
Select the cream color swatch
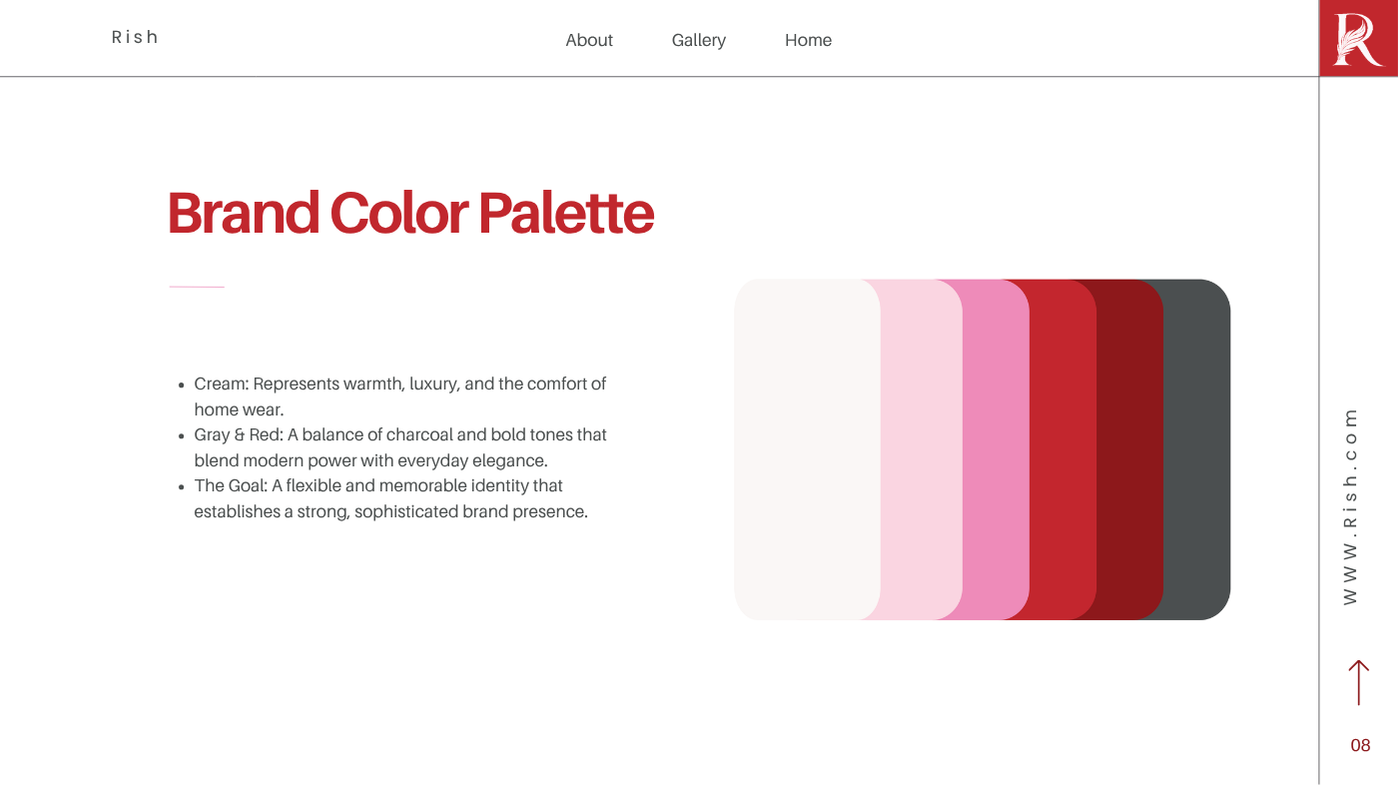point(805,449)
